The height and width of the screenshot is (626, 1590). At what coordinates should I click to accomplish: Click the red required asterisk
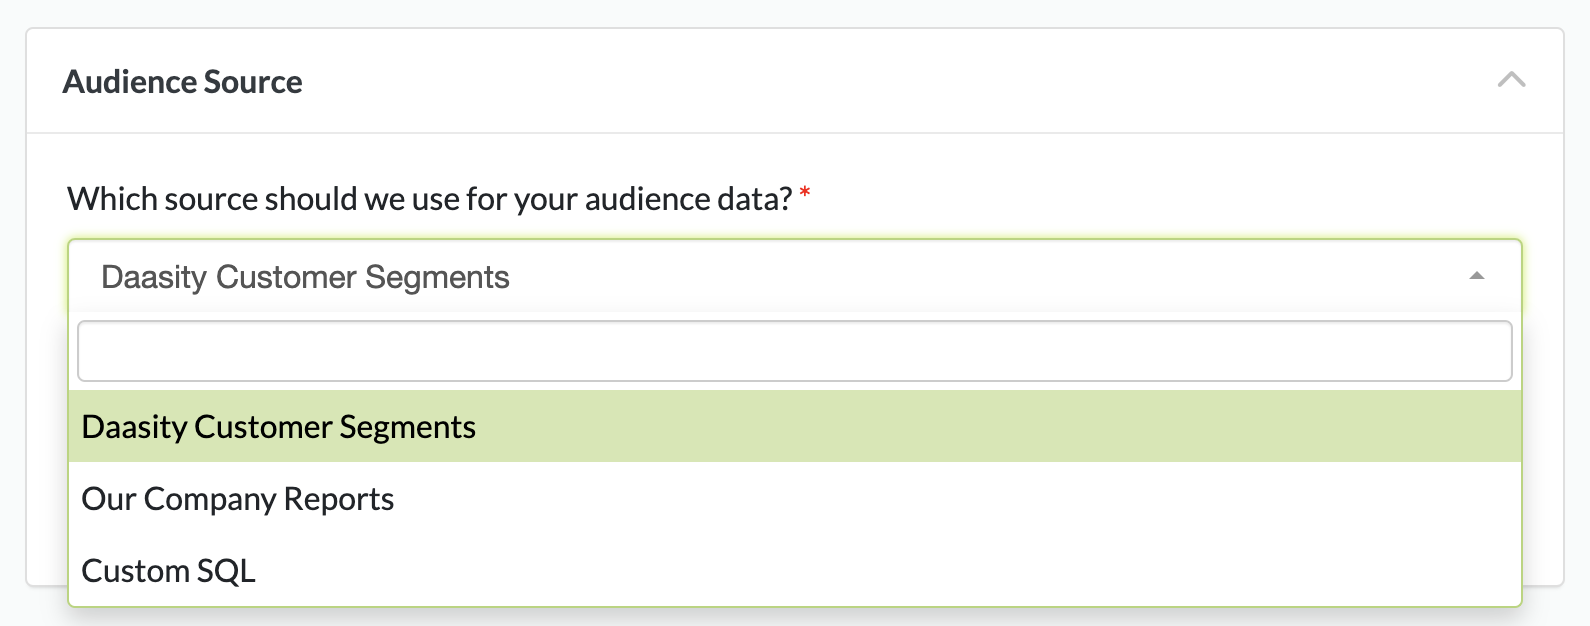(x=805, y=193)
